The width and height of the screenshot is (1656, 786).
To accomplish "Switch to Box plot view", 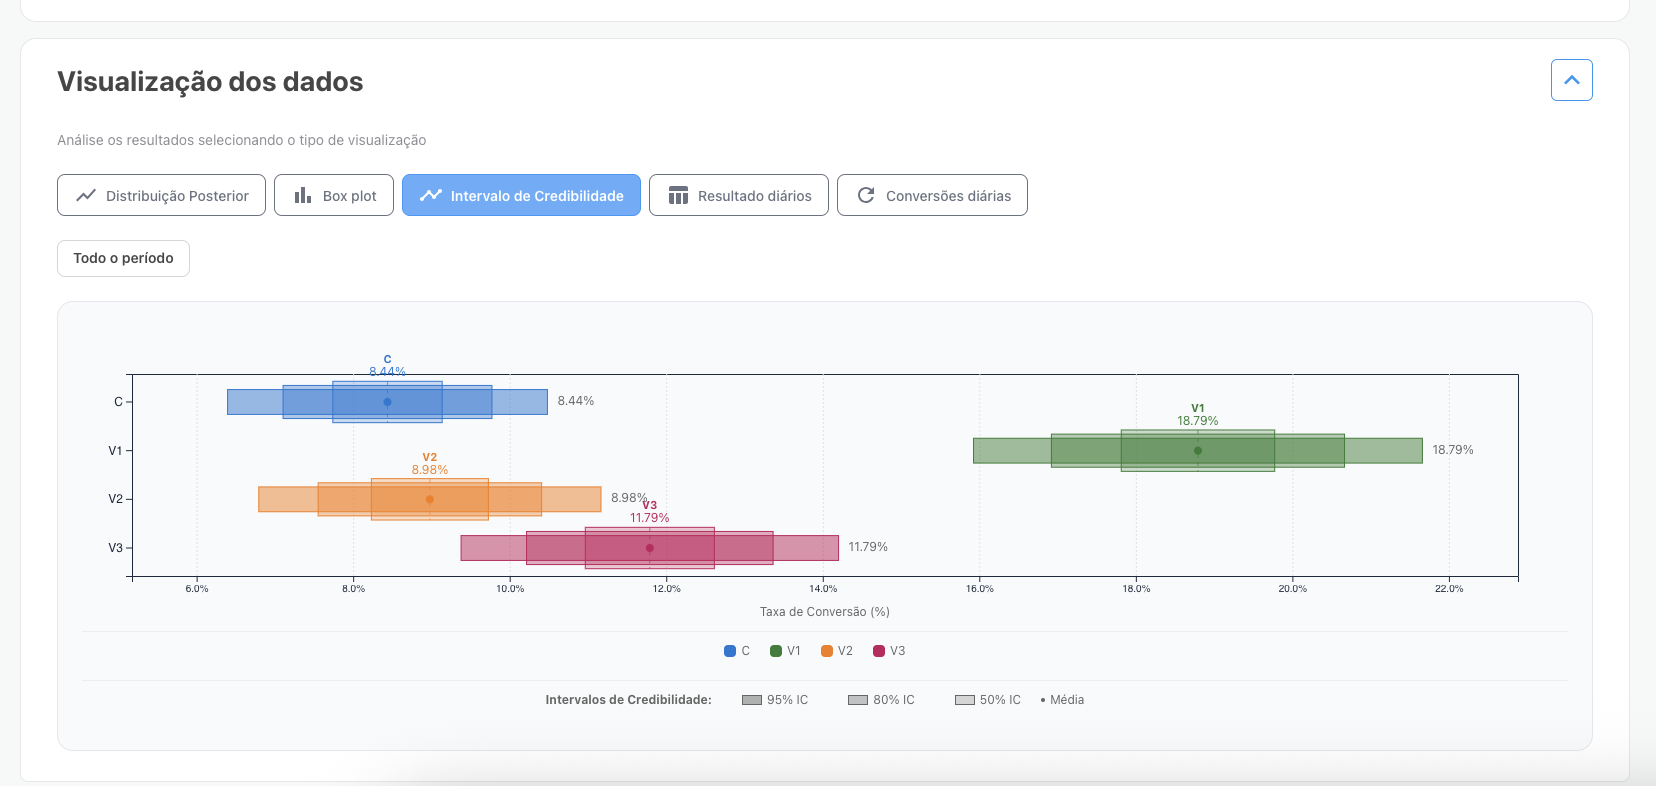I will [334, 195].
